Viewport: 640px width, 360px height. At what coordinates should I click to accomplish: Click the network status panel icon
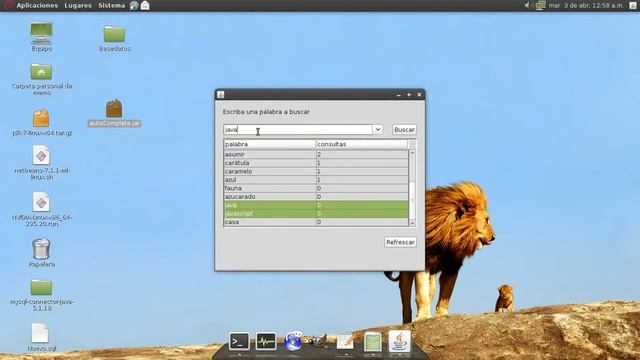540,5
